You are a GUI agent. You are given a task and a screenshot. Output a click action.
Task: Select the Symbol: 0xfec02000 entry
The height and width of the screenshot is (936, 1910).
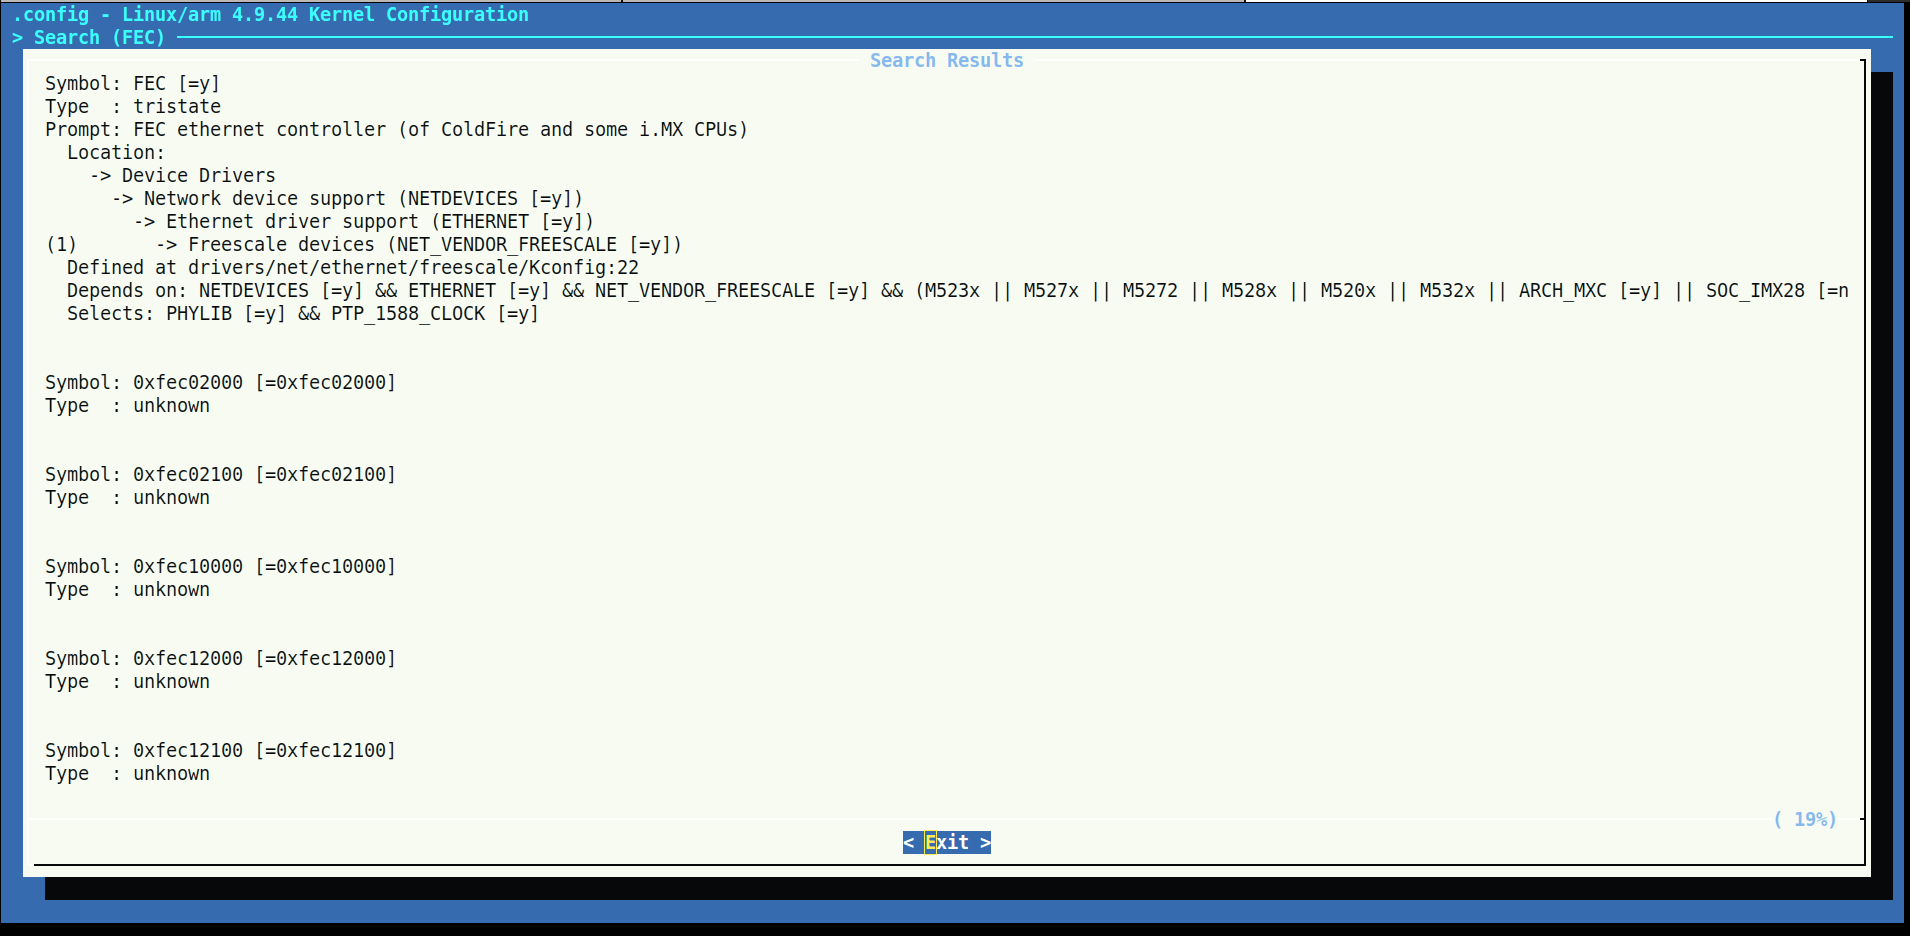(x=219, y=382)
